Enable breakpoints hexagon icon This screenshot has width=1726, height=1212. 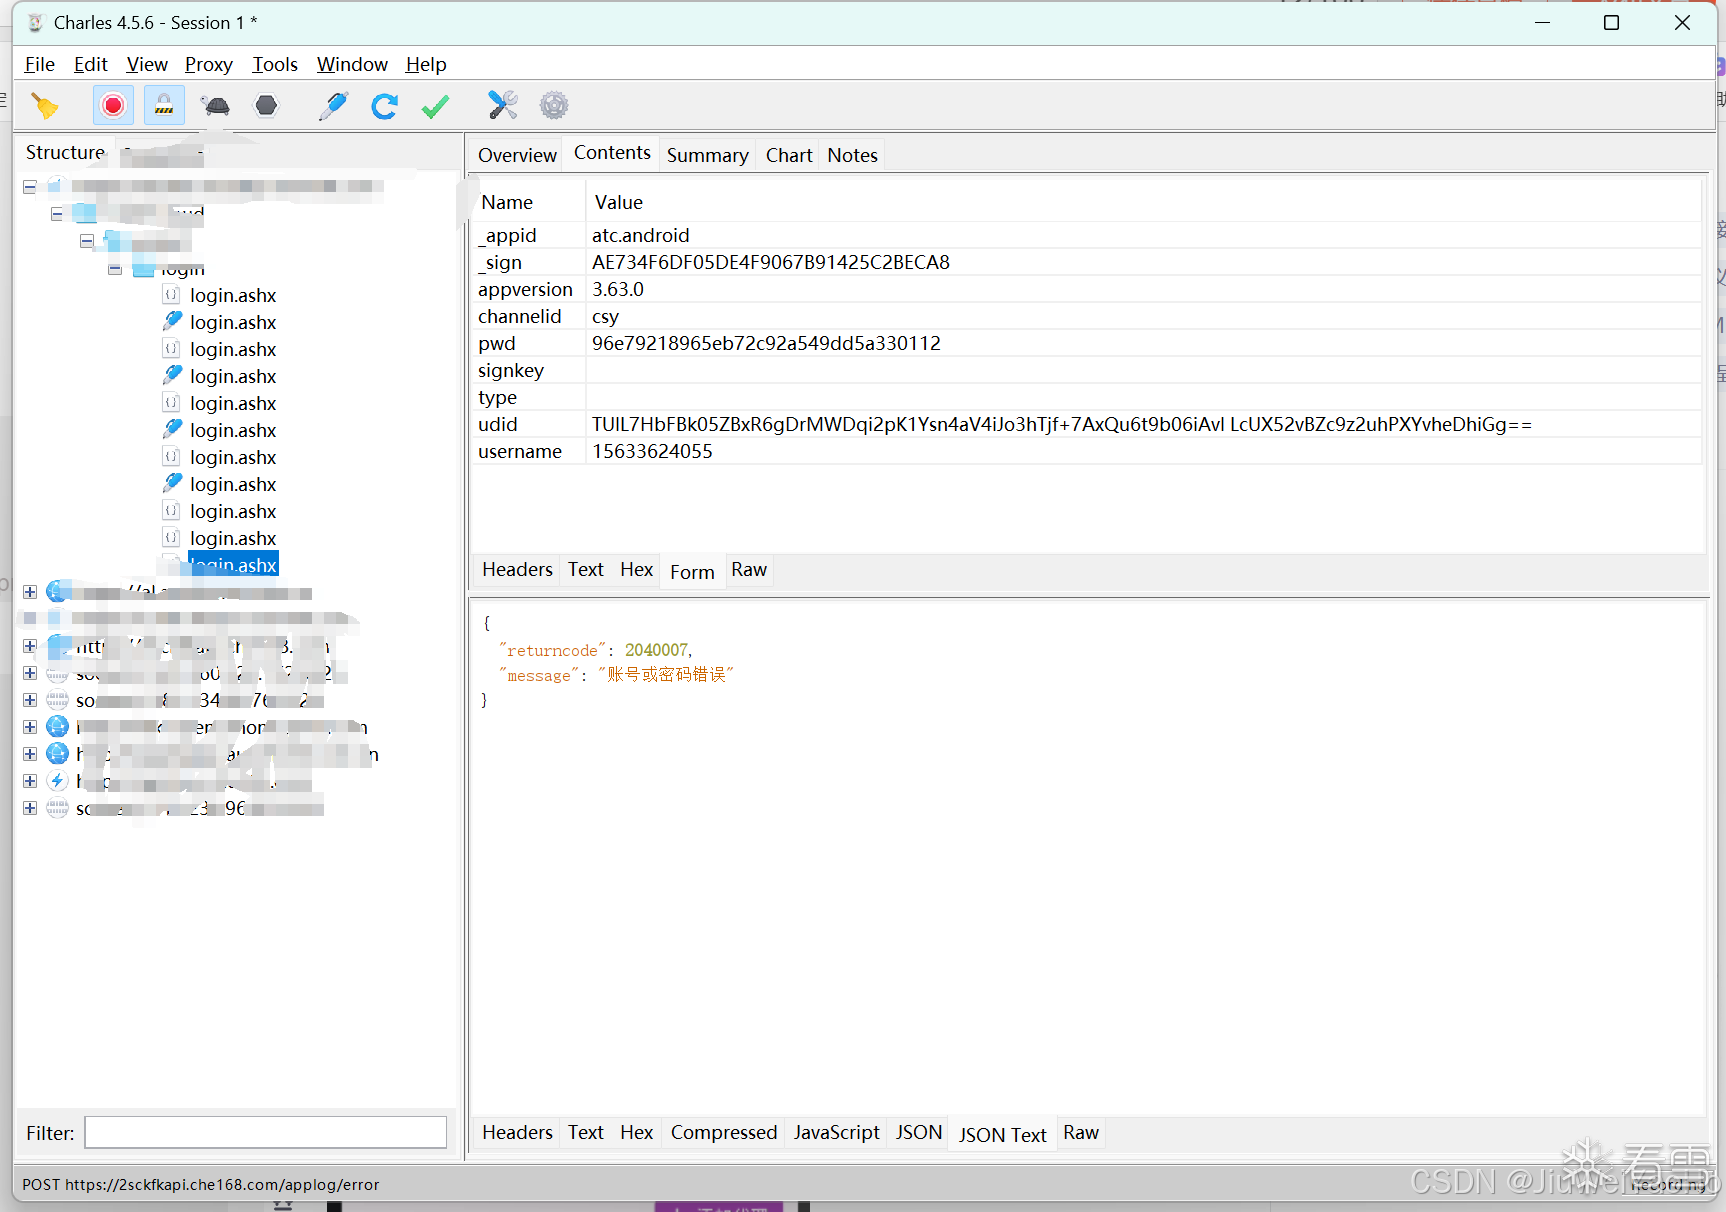[x=266, y=106]
